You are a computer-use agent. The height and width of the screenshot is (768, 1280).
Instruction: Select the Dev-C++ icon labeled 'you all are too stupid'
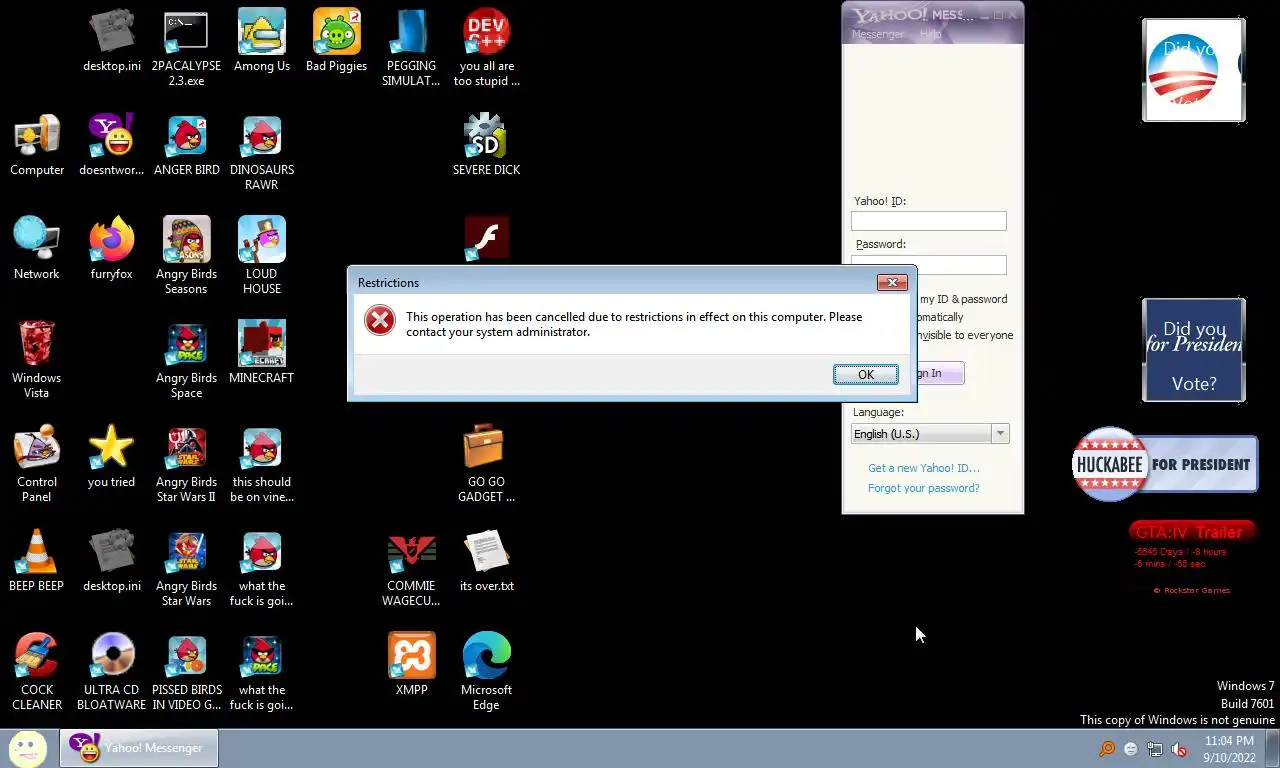(x=486, y=48)
